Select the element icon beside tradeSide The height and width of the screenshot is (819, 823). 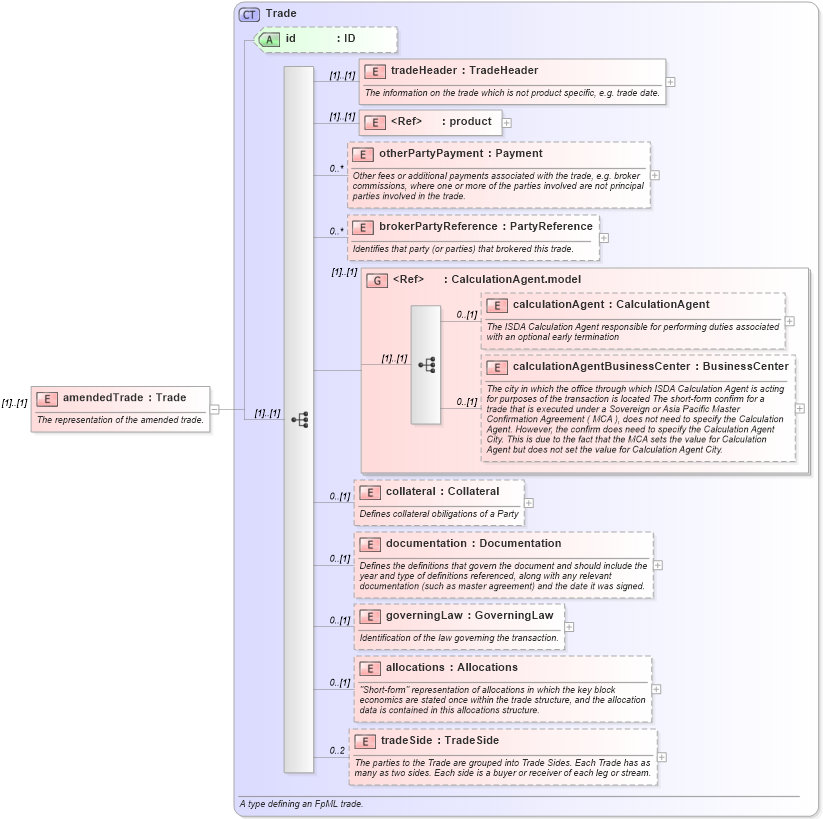(365, 740)
